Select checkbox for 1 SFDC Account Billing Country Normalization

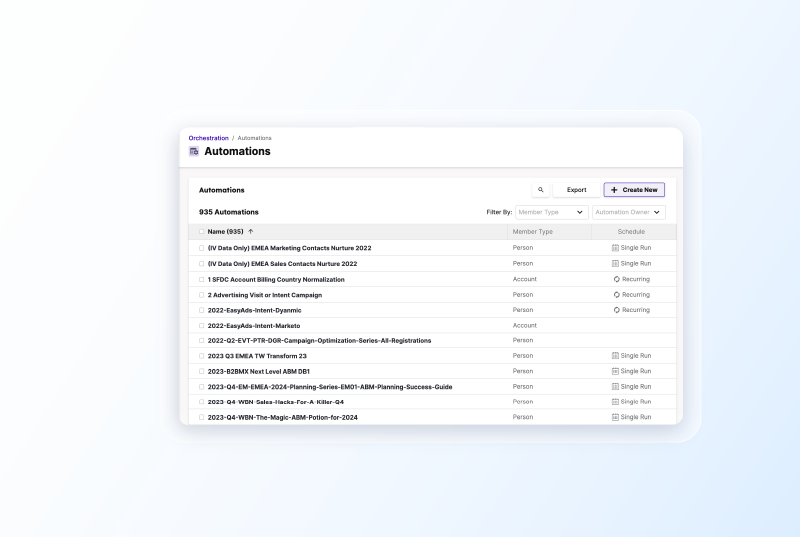coord(202,279)
